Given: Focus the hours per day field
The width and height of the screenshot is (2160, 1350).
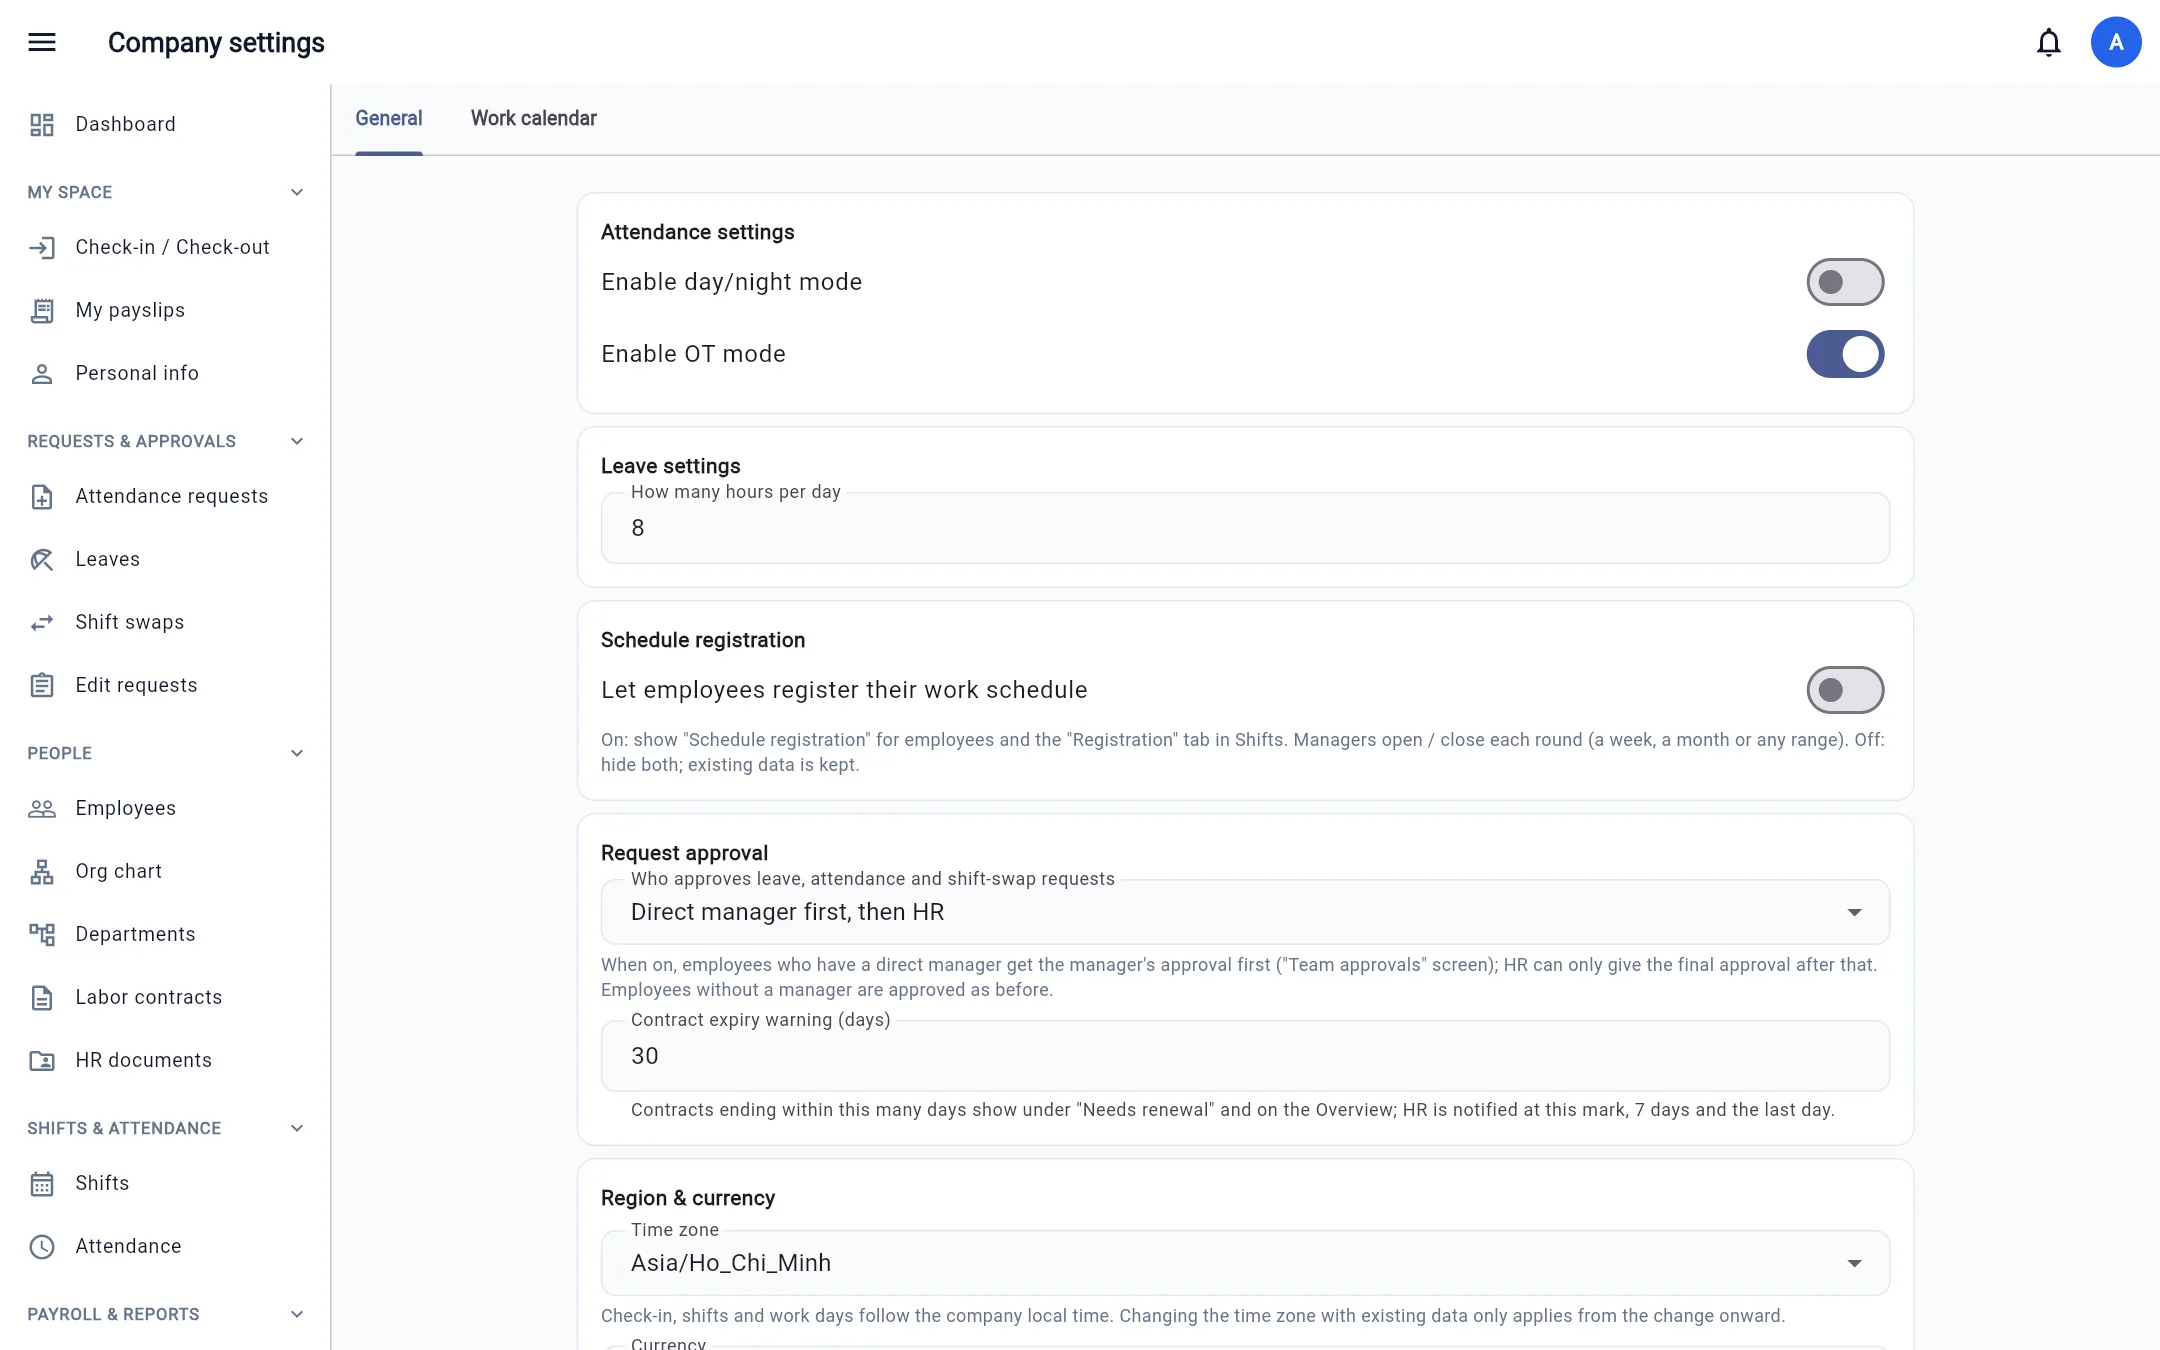Looking at the screenshot, I should 1245,528.
